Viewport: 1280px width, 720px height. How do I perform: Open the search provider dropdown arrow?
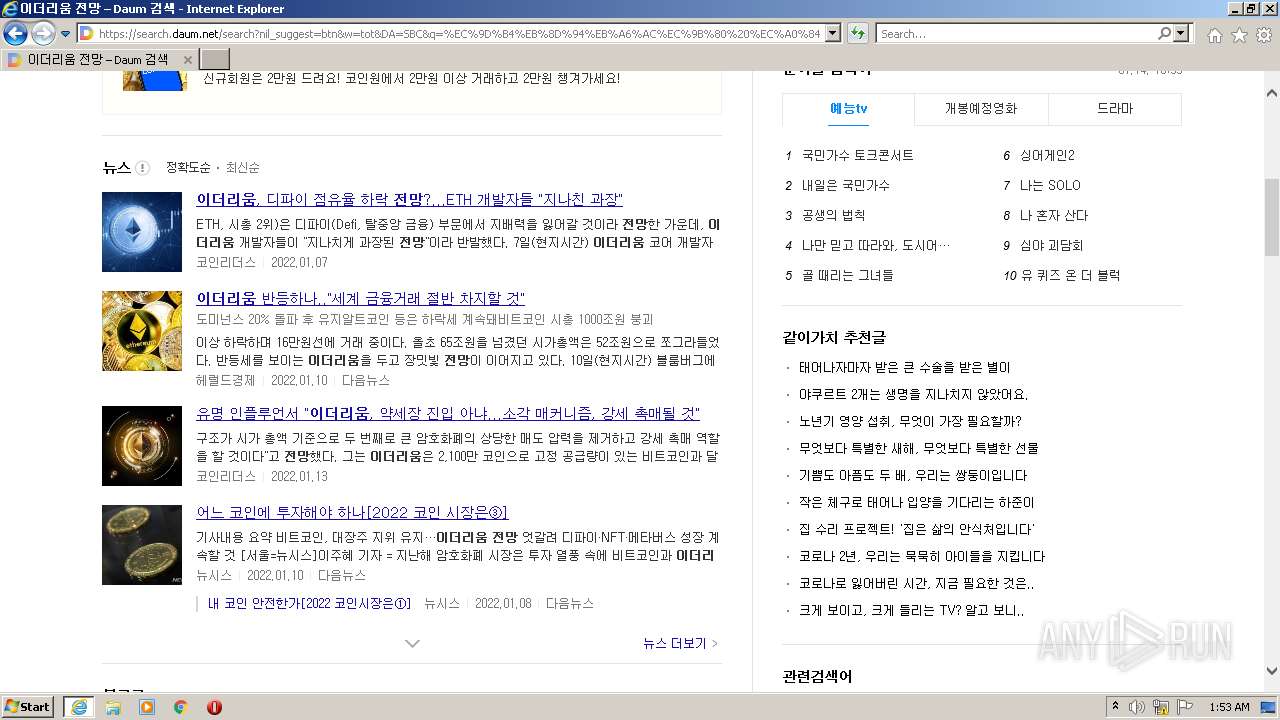click(x=1182, y=34)
